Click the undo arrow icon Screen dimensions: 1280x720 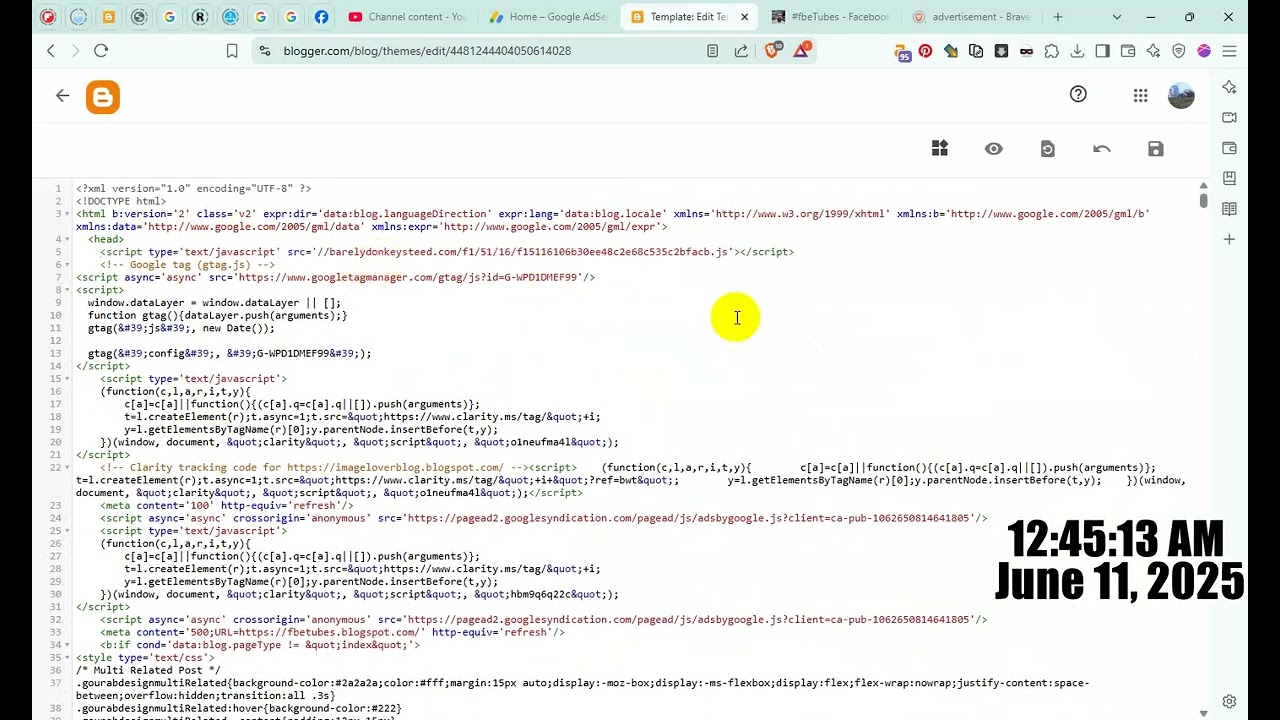1102,149
